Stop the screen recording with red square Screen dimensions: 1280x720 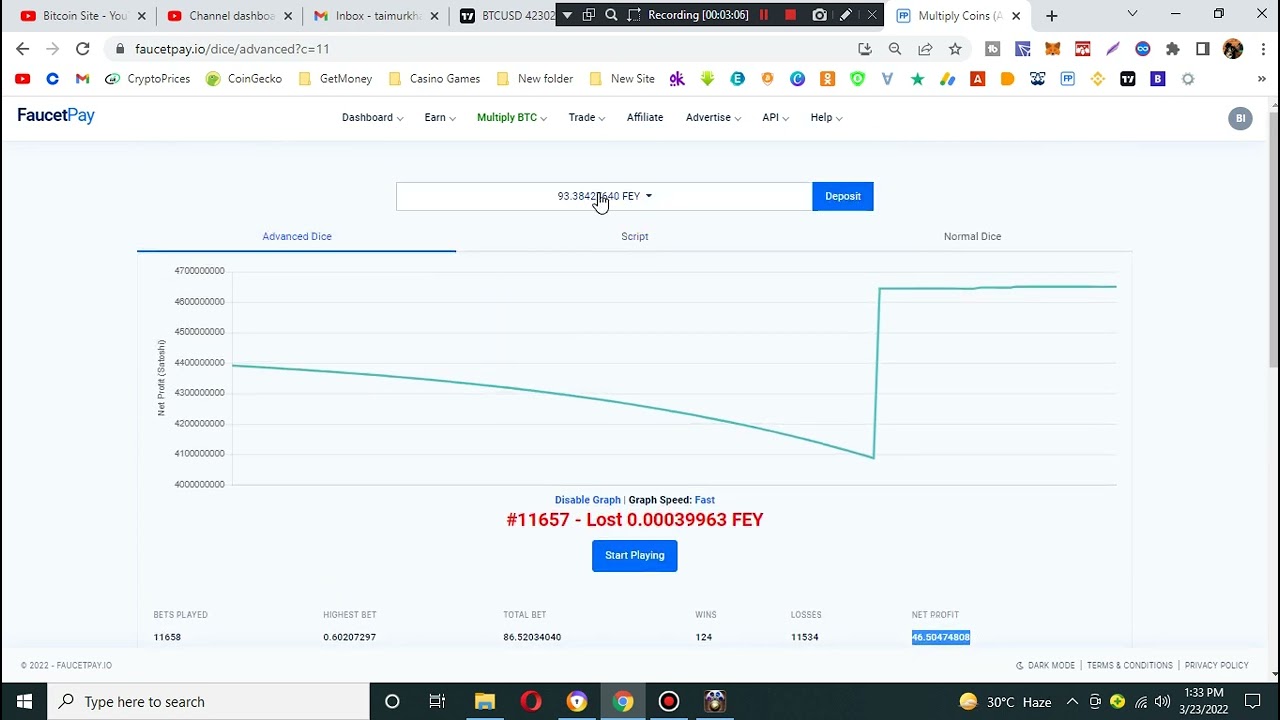tap(790, 15)
